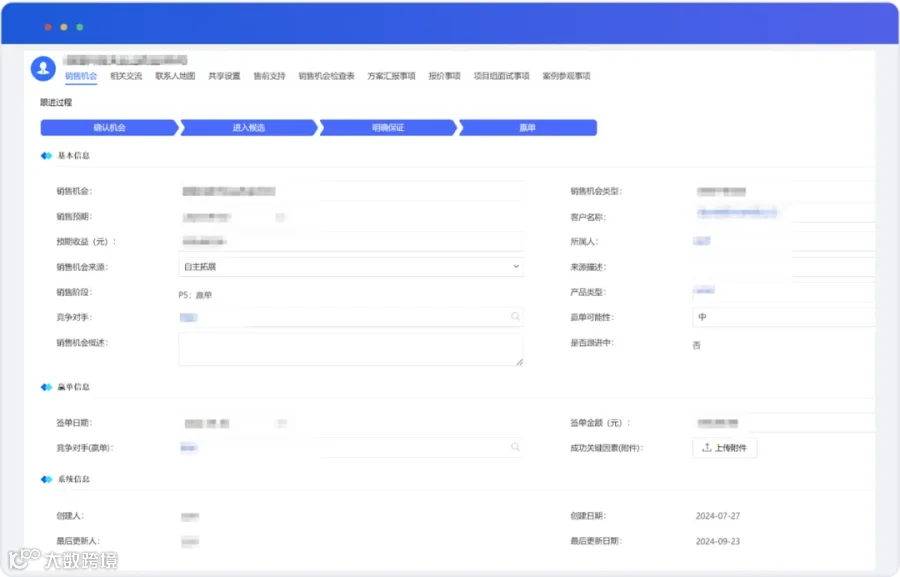
Task: Click the 客户名称 link value
Action: point(738,213)
